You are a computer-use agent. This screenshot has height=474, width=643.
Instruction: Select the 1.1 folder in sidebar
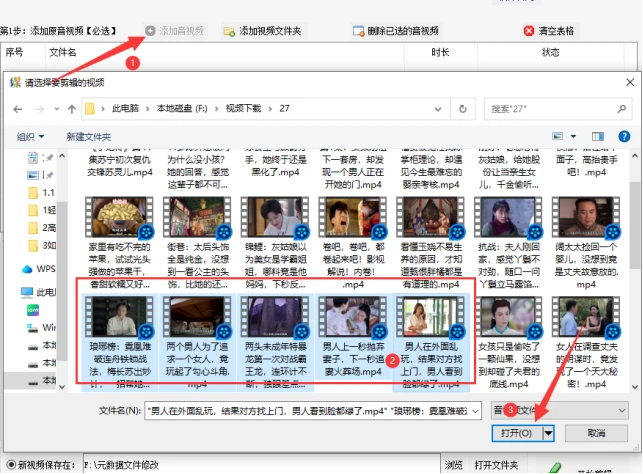point(41,193)
